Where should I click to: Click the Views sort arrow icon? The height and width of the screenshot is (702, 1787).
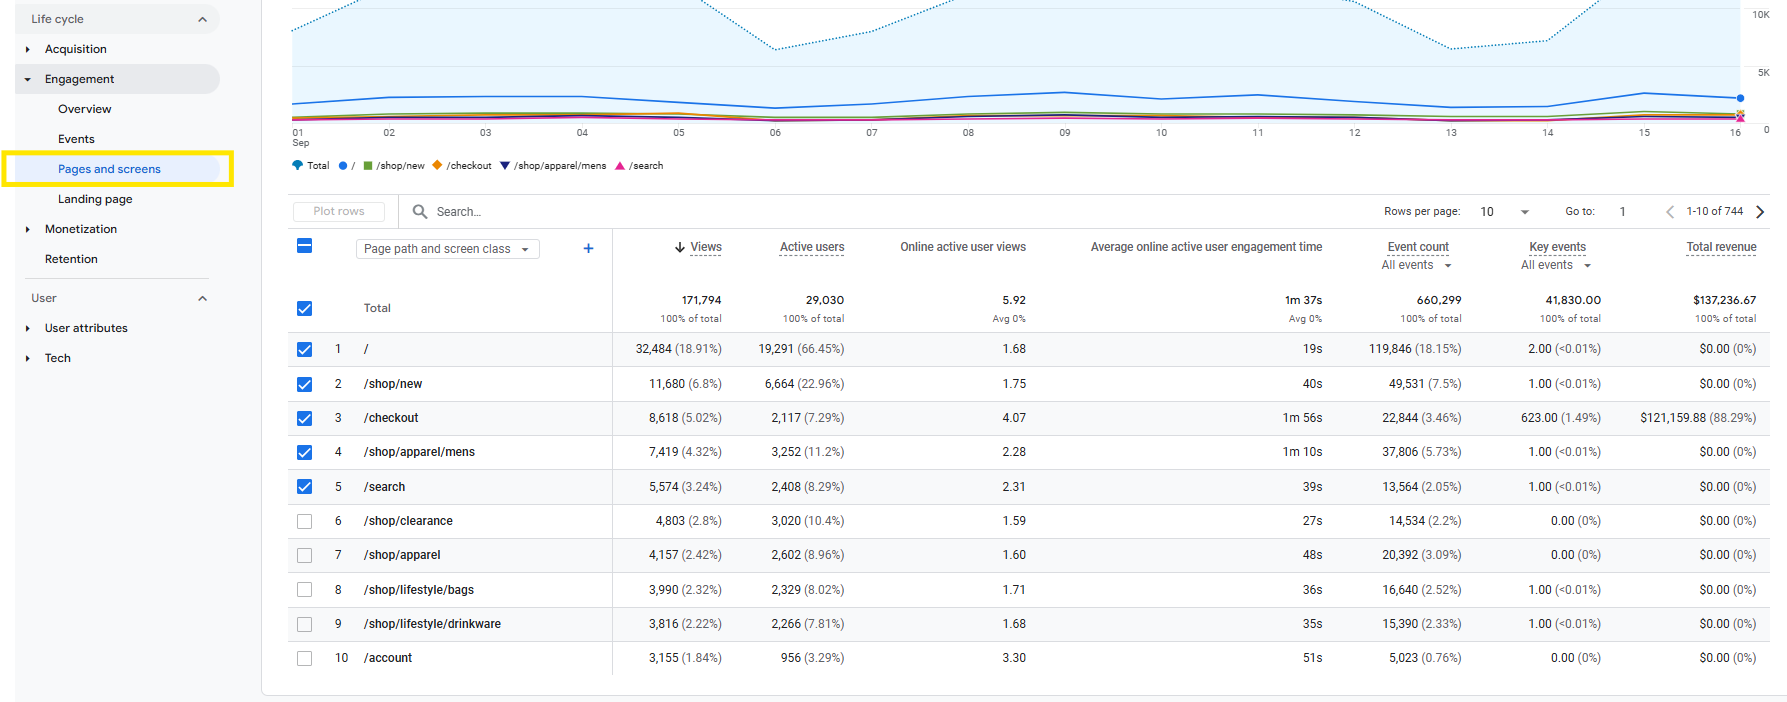tap(680, 248)
